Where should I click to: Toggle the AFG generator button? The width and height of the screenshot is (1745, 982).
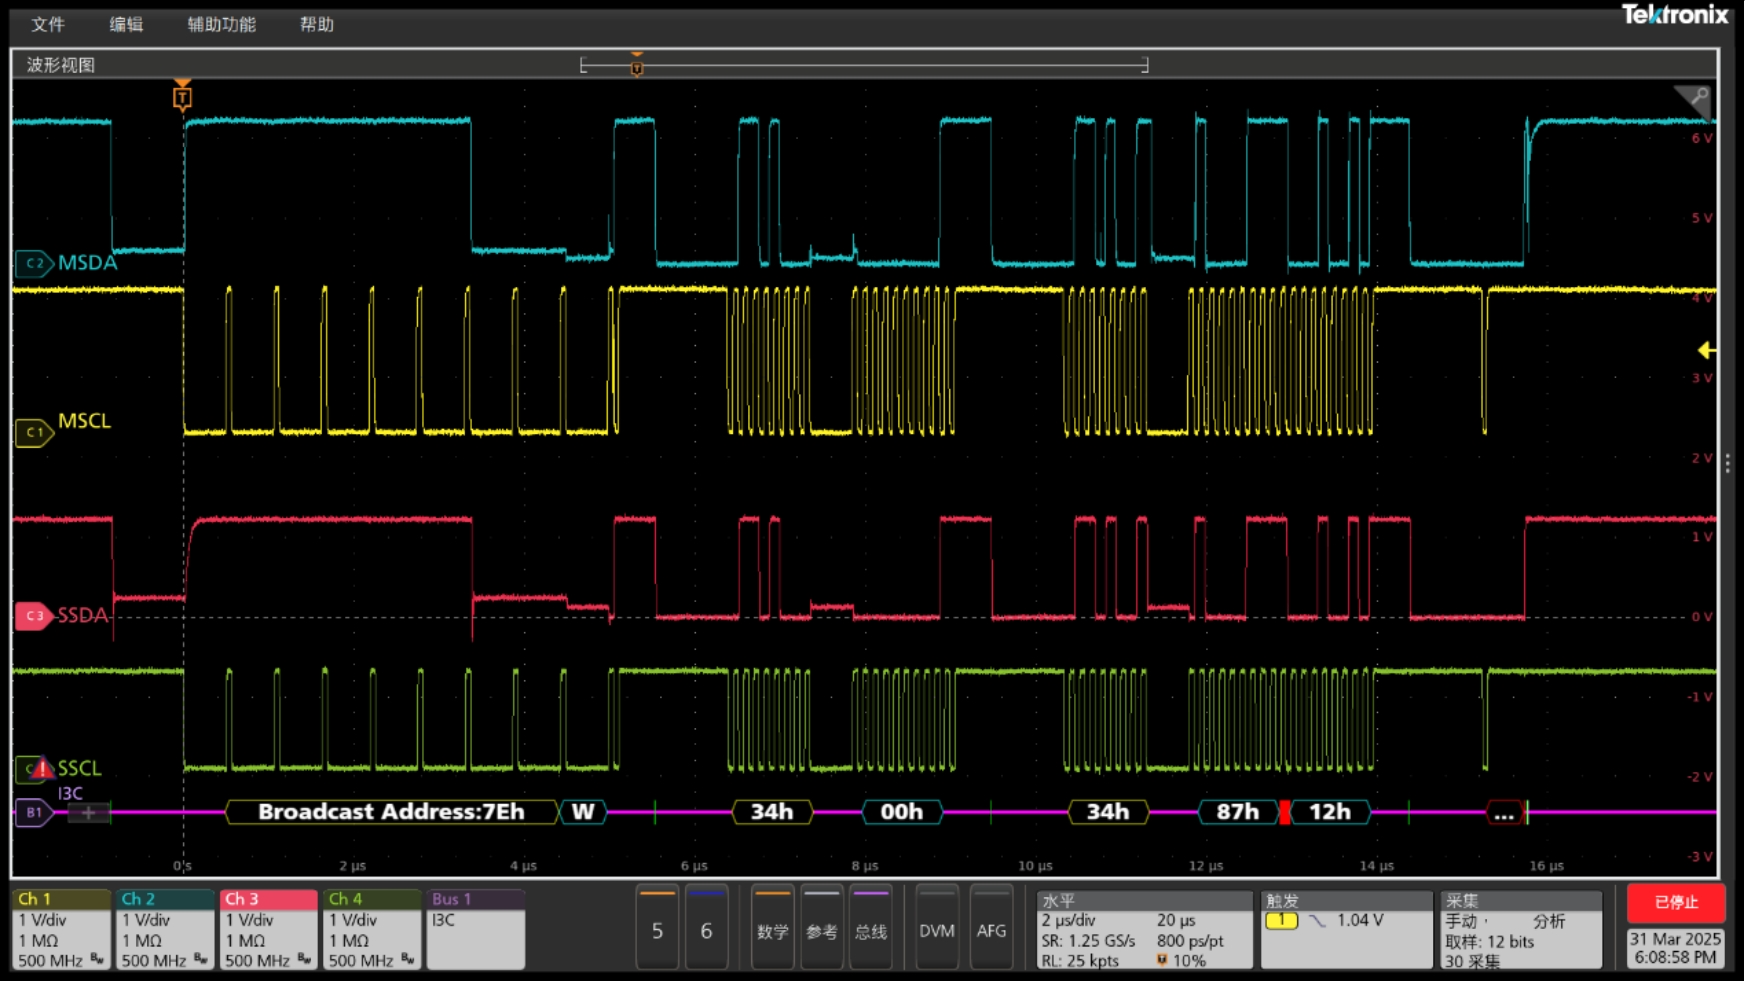991,930
